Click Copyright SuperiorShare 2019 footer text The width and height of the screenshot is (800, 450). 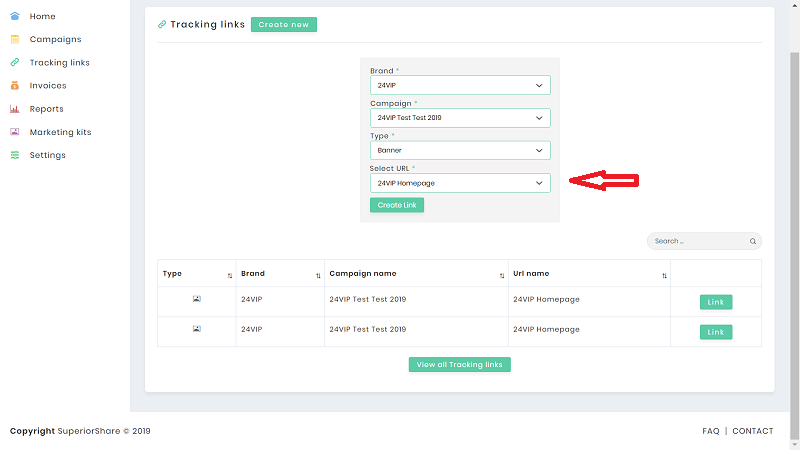pyautogui.click(x=80, y=431)
